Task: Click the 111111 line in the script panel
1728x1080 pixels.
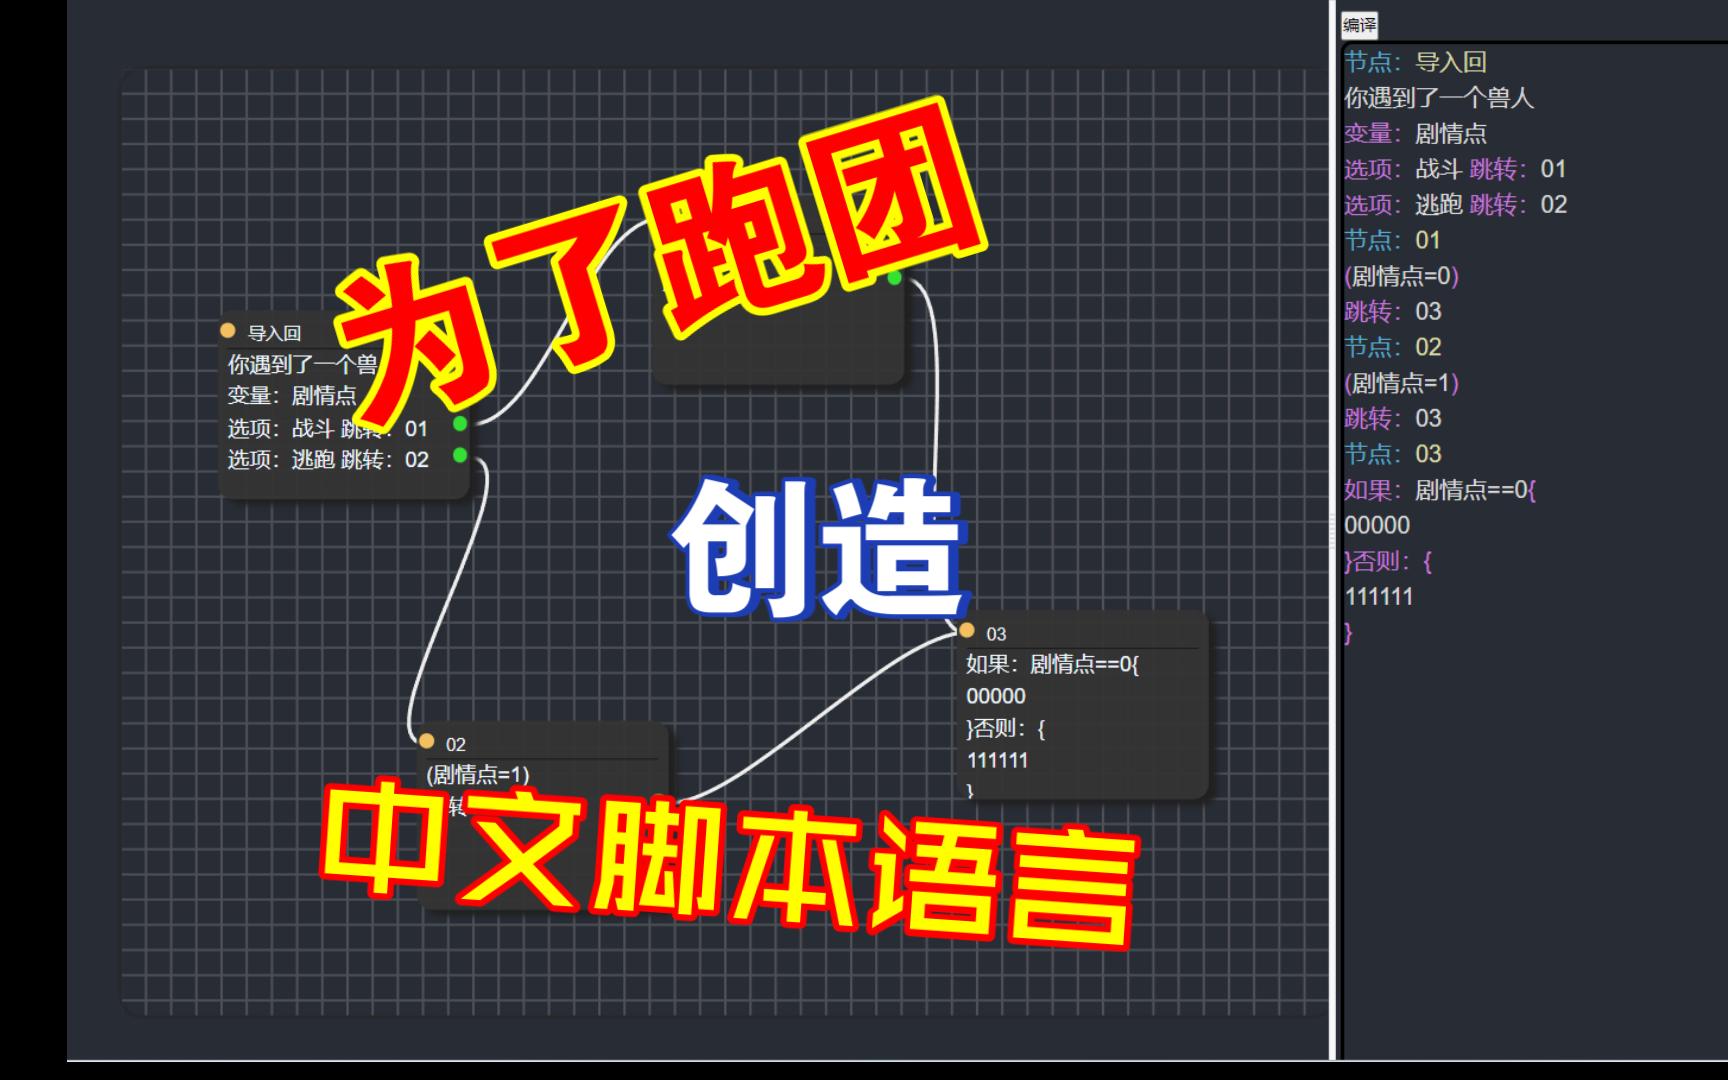Action: click(x=1379, y=597)
